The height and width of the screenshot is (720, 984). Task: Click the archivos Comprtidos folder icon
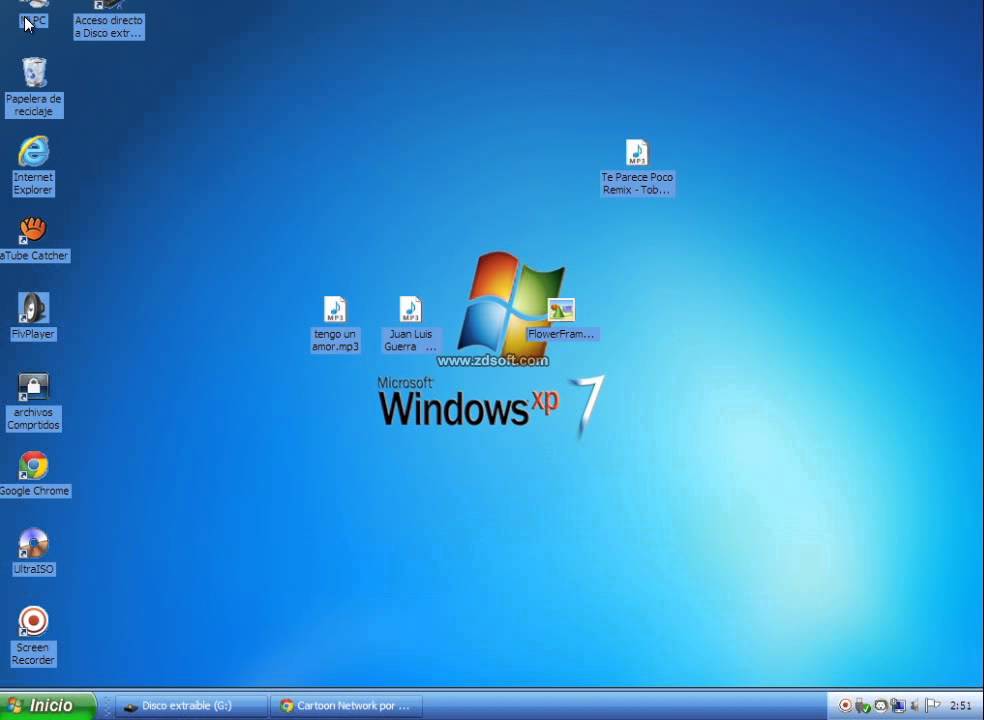(33, 387)
